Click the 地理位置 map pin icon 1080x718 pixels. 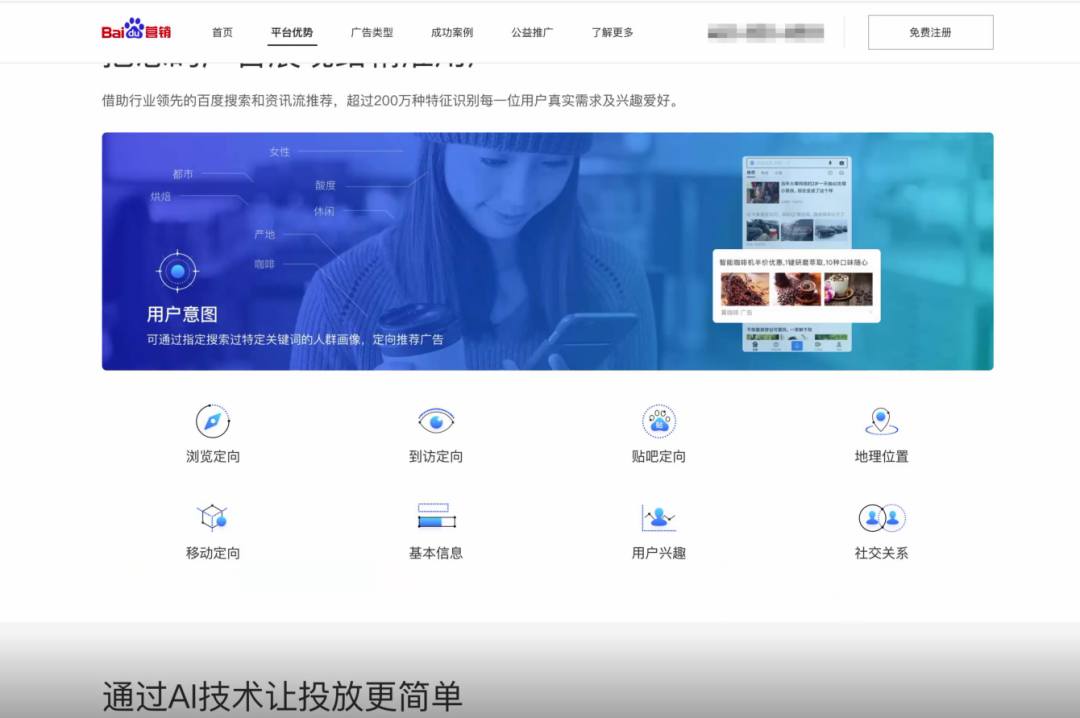coord(882,421)
